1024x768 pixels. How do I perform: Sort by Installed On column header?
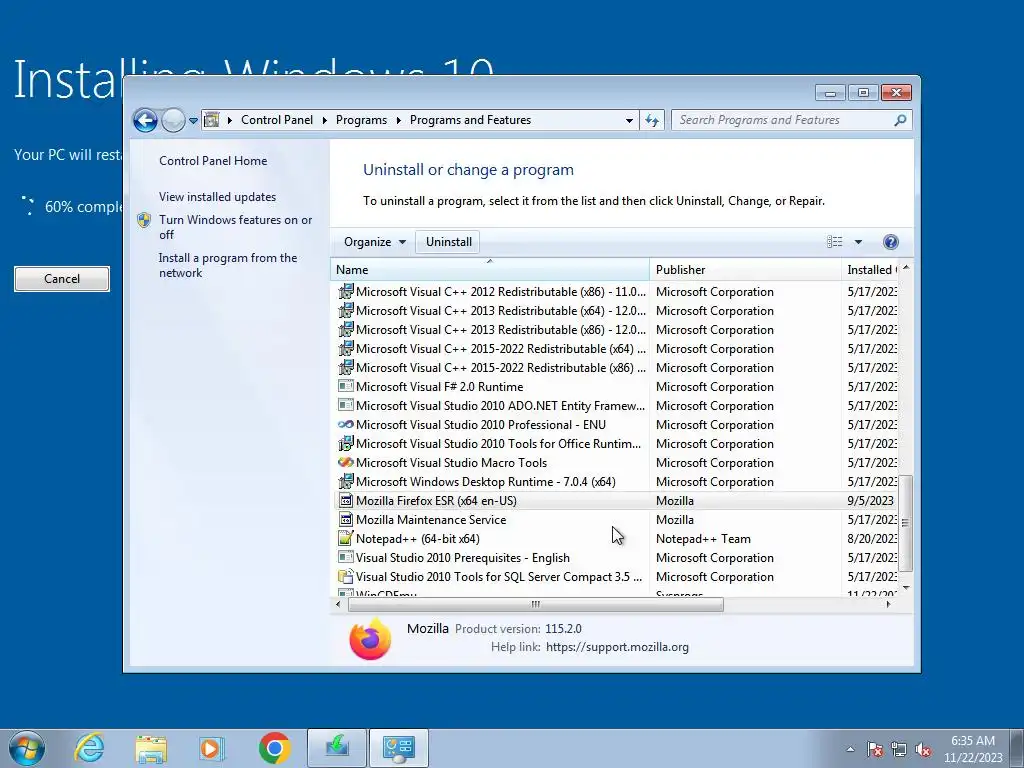(871, 270)
